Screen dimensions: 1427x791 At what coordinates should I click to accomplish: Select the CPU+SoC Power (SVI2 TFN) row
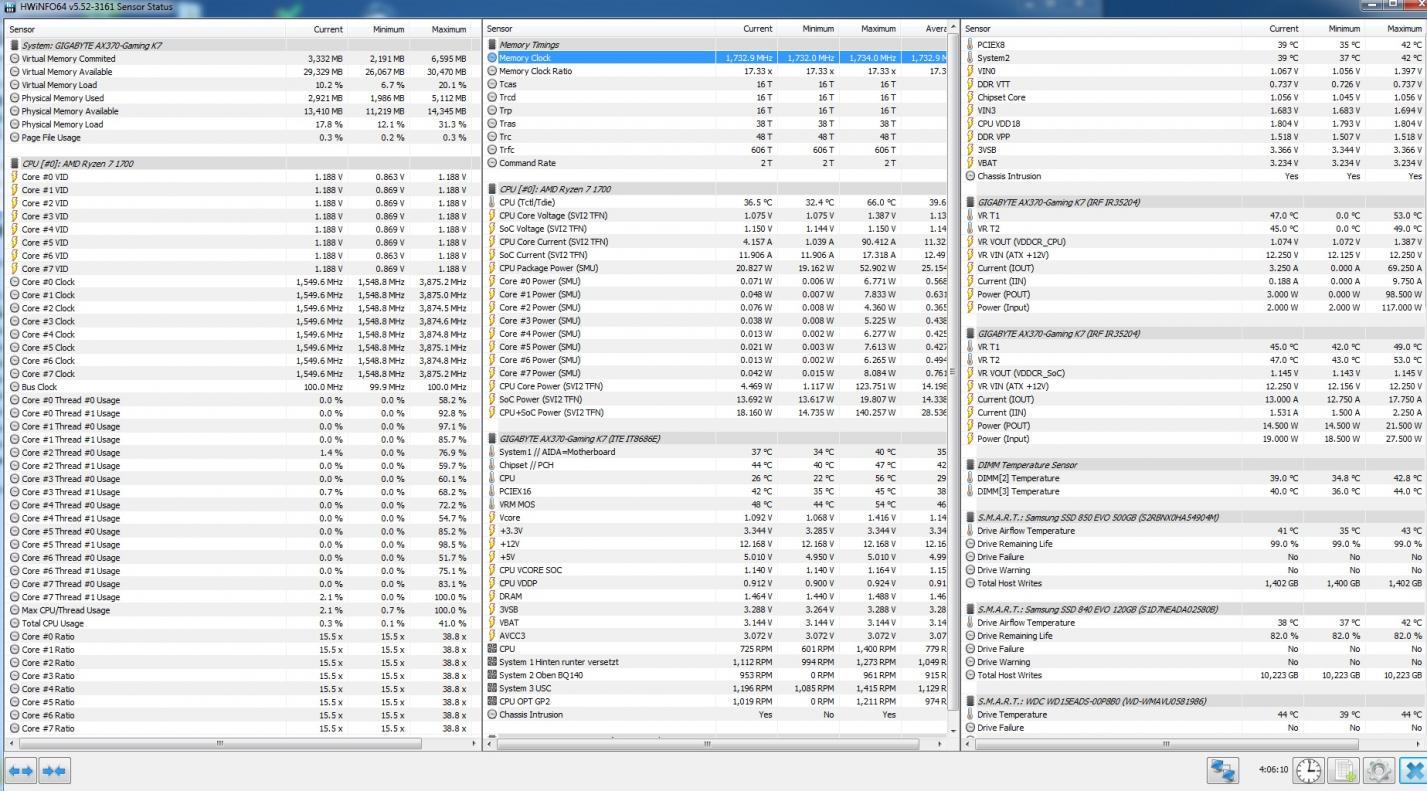tap(715, 412)
